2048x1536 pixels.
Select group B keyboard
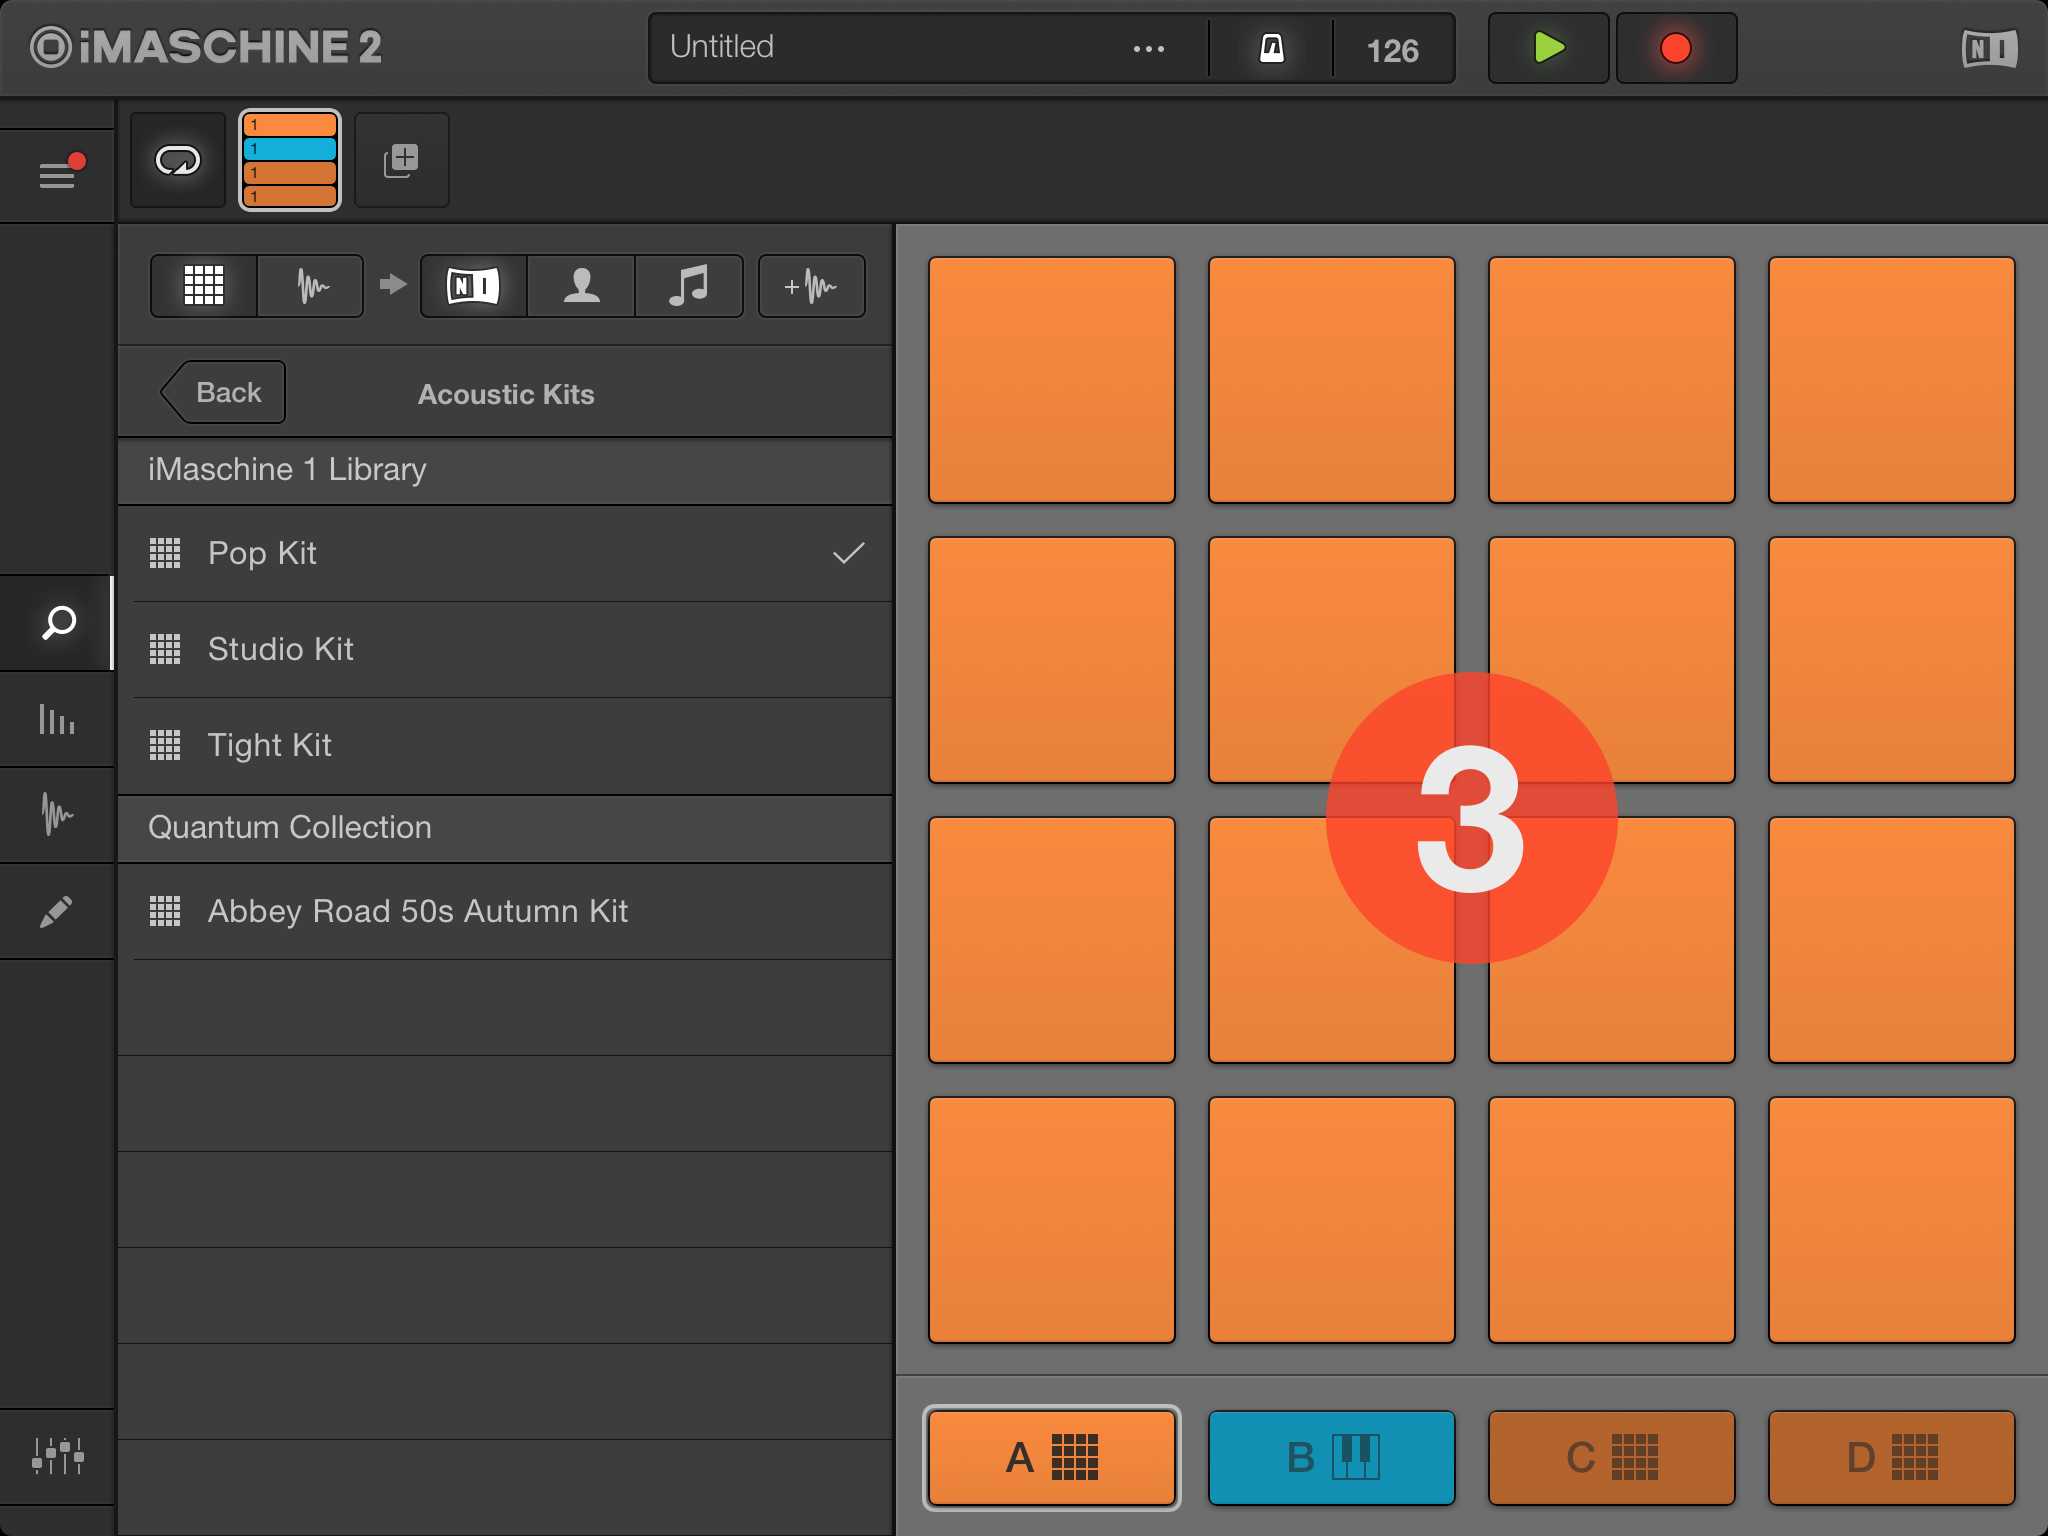[1332, 1457]
